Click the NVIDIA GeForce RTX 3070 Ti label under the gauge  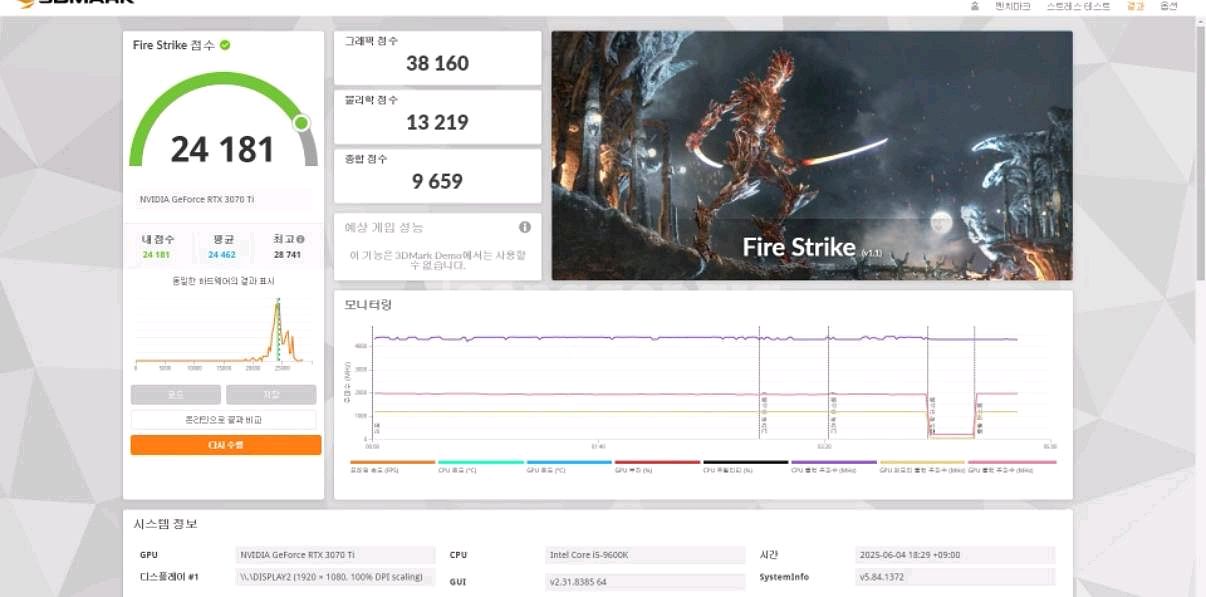(197, 200)
